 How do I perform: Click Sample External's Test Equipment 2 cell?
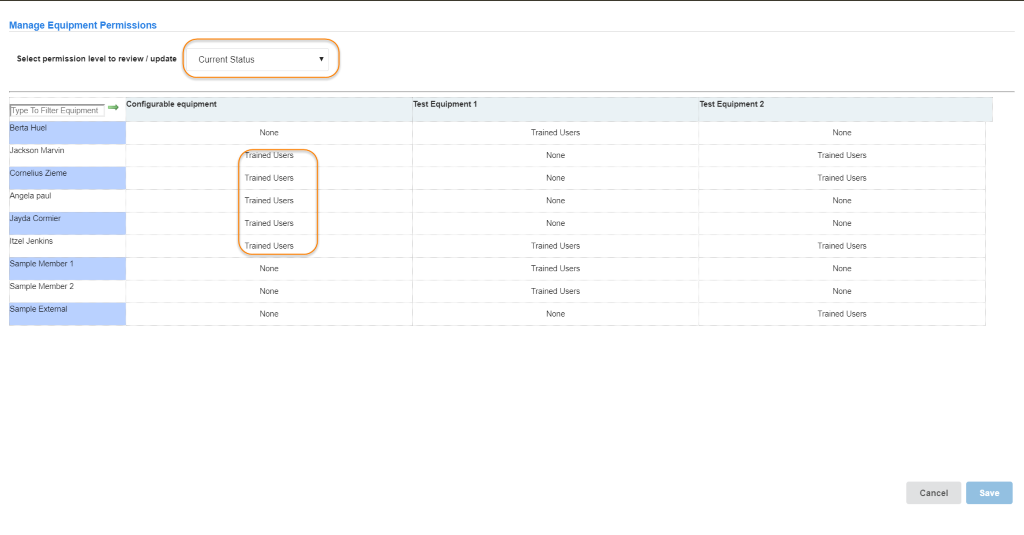click(x=841, y=314)
